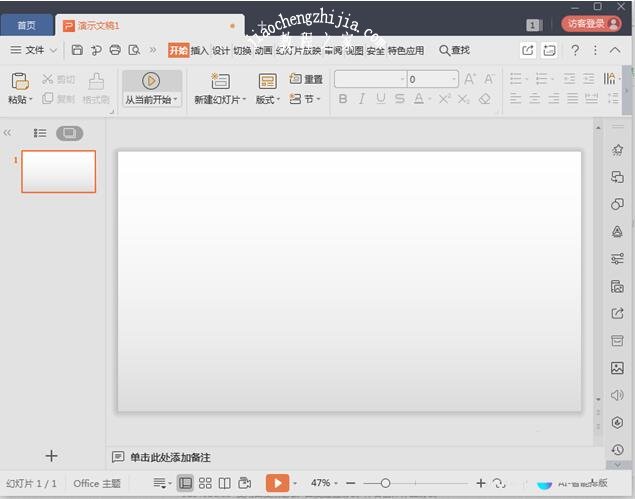Screen dimensions: 635x499
Task: Toggle Strikethrough formatting
Action: 400,98
